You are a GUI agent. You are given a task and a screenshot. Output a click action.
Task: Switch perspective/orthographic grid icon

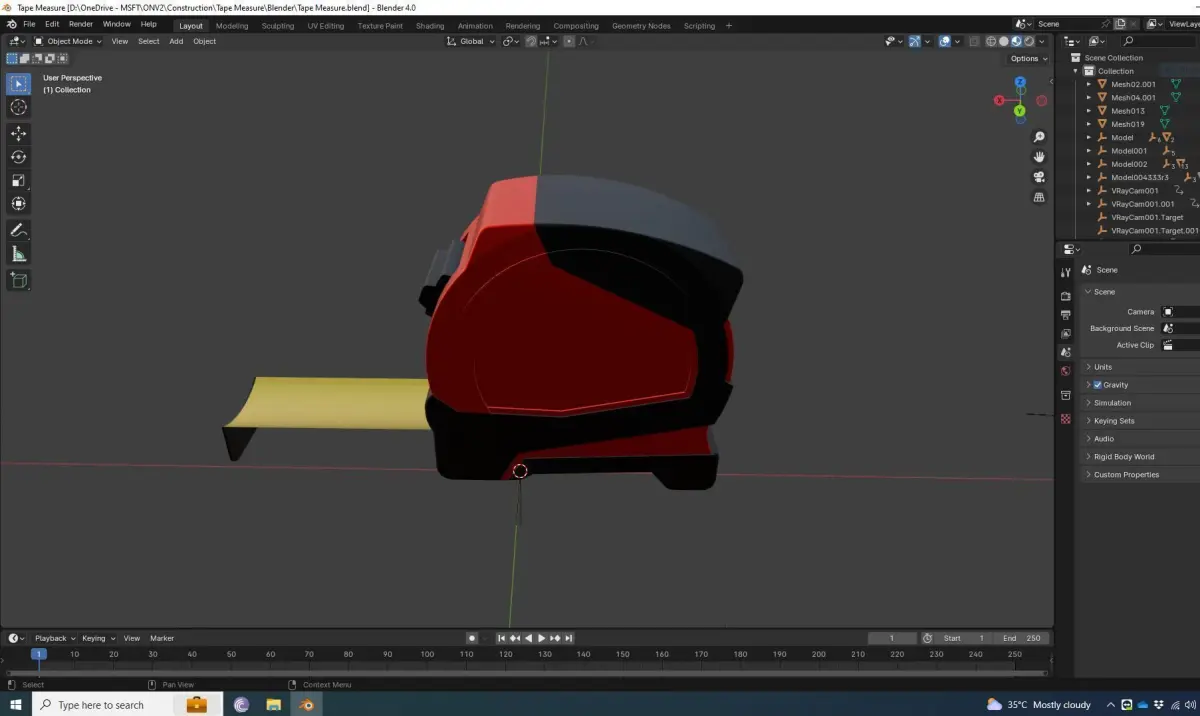(x=1039, y=197)
